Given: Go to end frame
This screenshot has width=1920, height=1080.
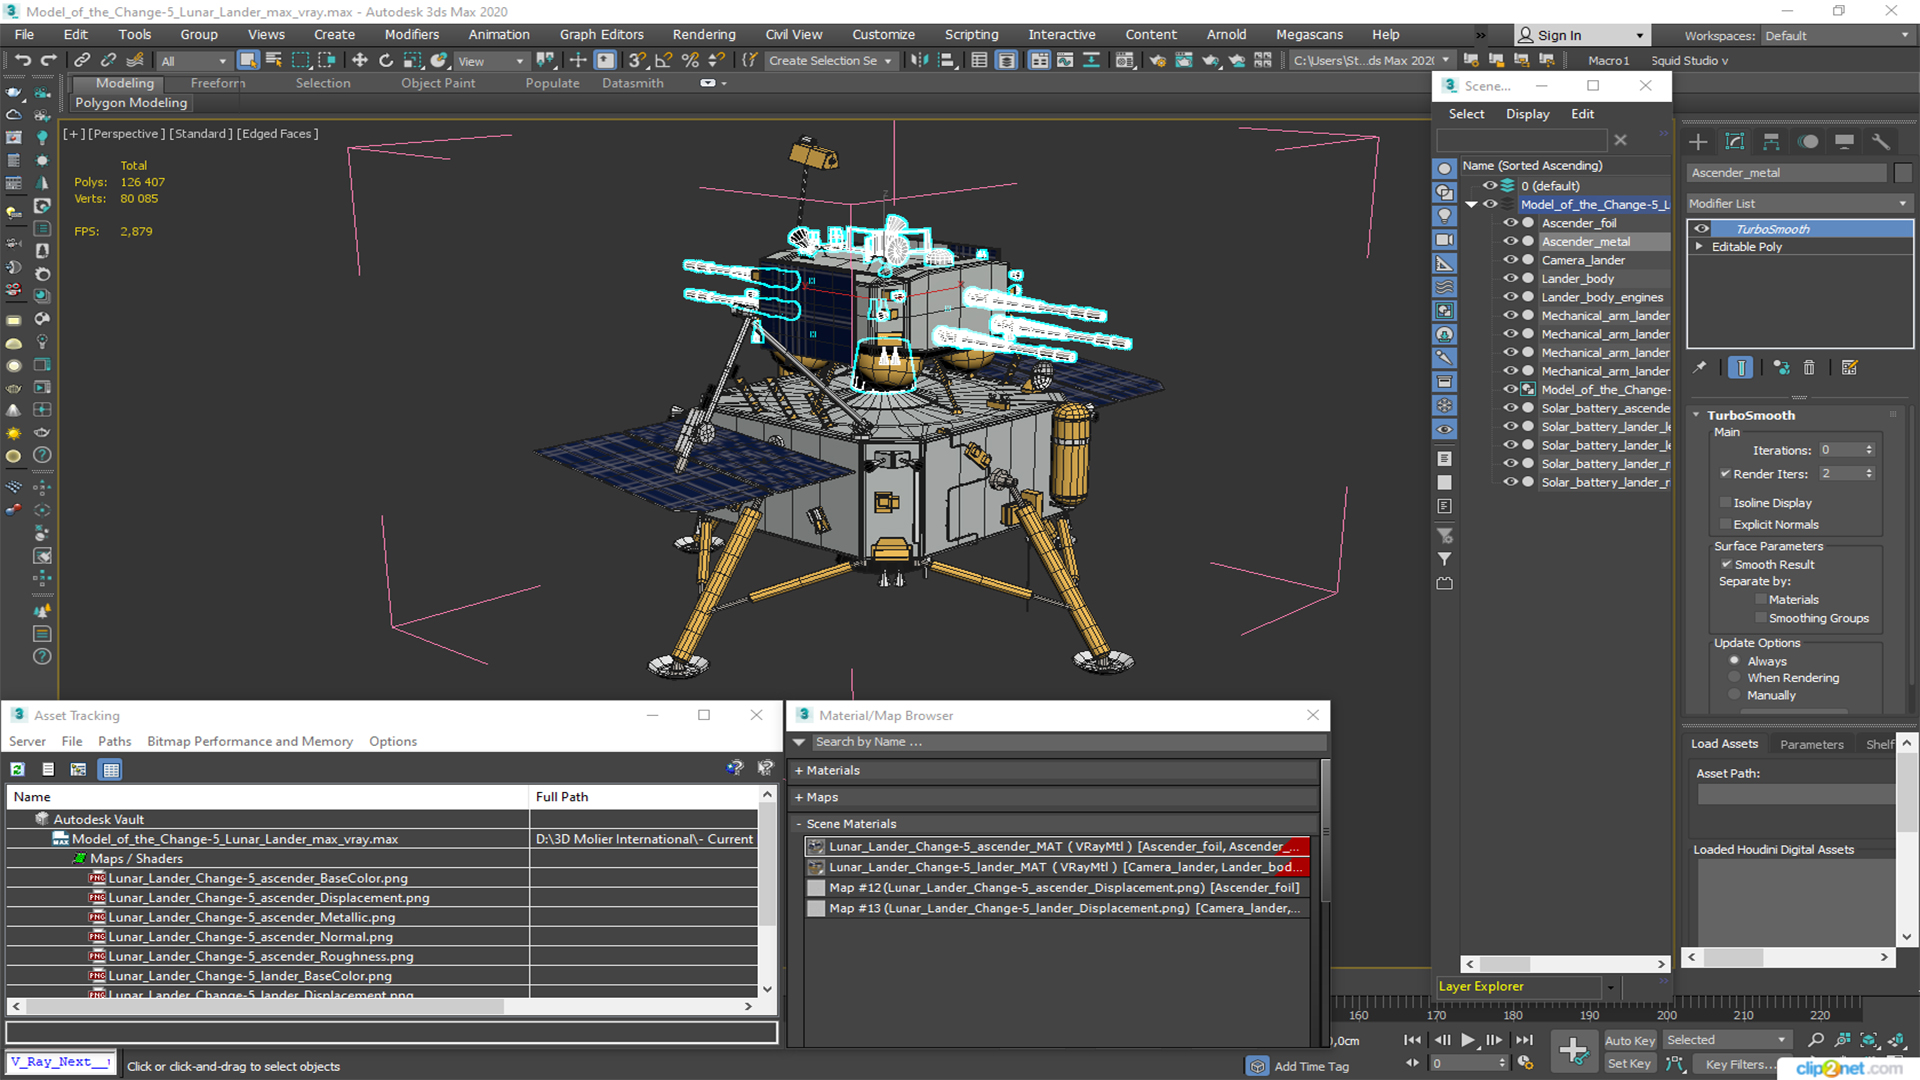Looking at the screenshot, I should 1524,1040.
